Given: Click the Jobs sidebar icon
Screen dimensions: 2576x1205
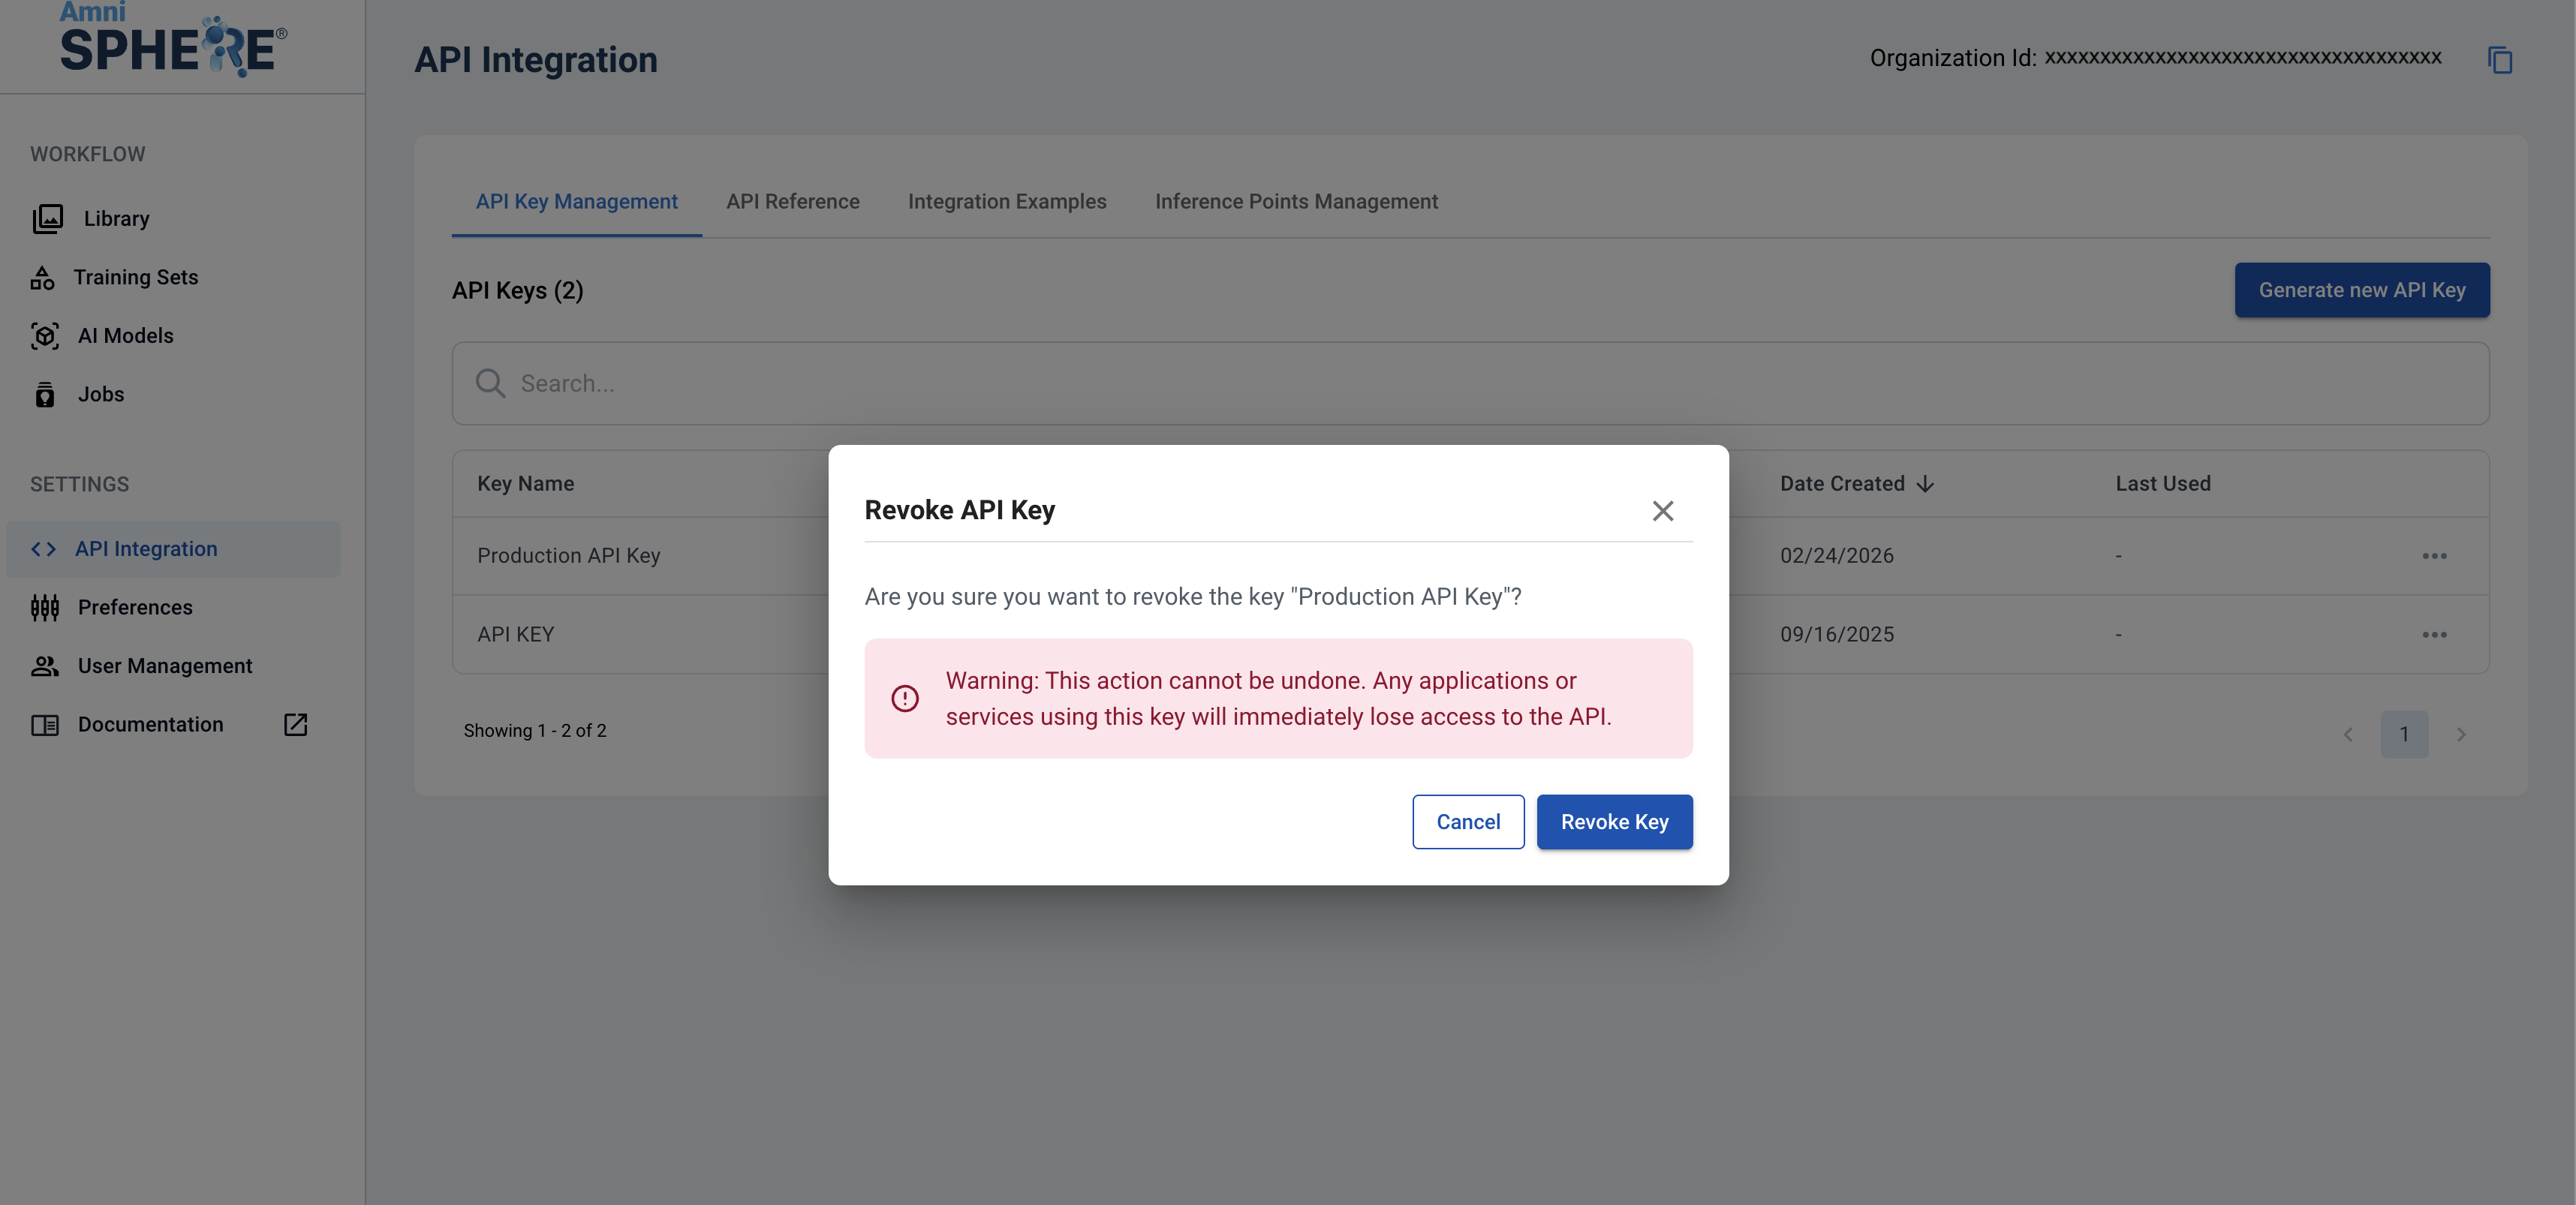Looking at the screenshot, I should click(44, 395).
